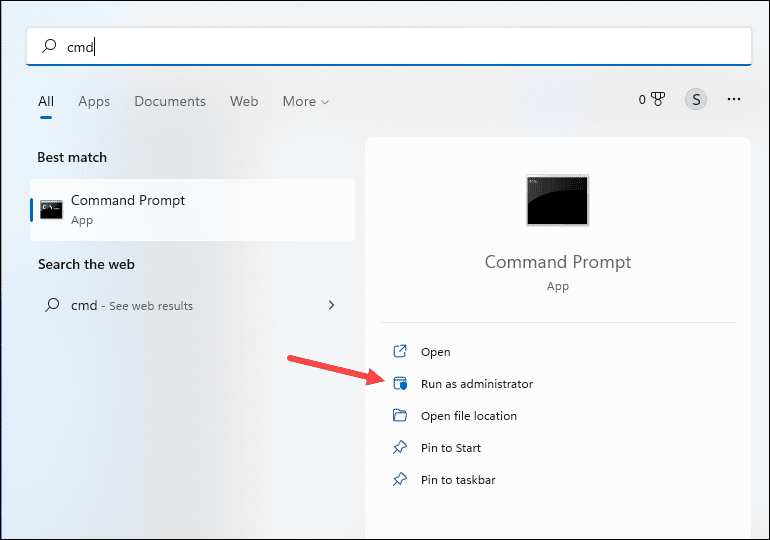Select Pin to taskbar option

pyautogui.click(x=457, y=480)
